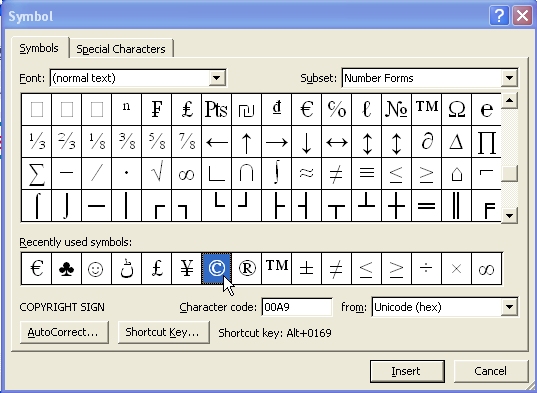The height and width of the screenshot is (393, 537).
Task: Select the pound sign £ in recent symbols
Action: pos(157,269)
